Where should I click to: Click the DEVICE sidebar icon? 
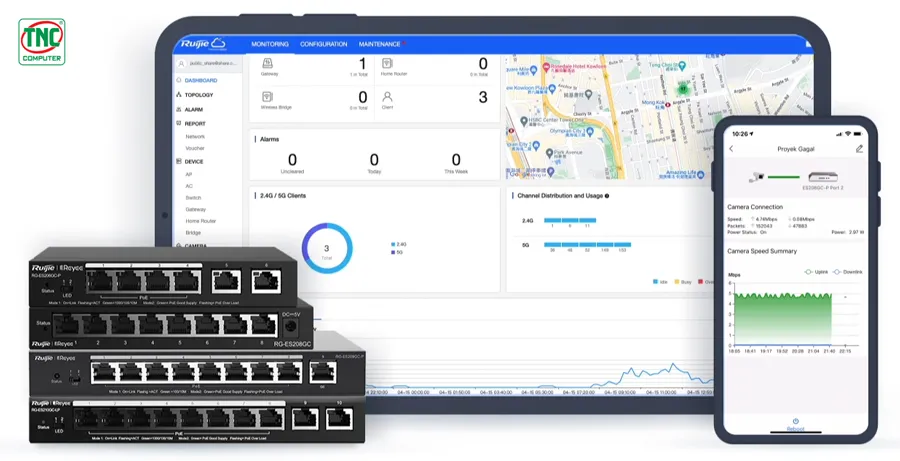click(179, 161)
